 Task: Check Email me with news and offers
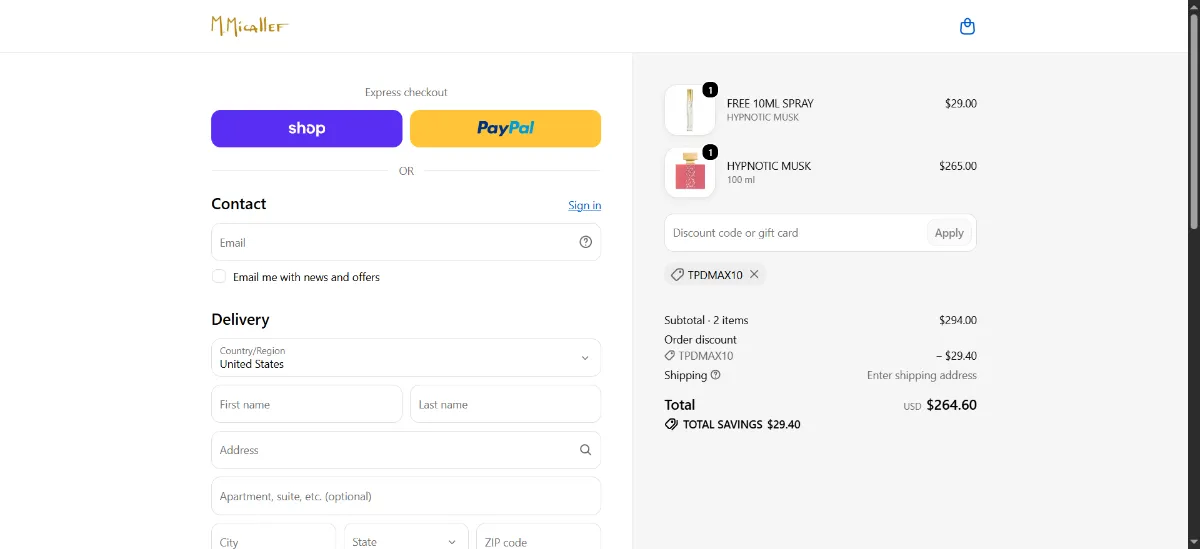point(219,276)
